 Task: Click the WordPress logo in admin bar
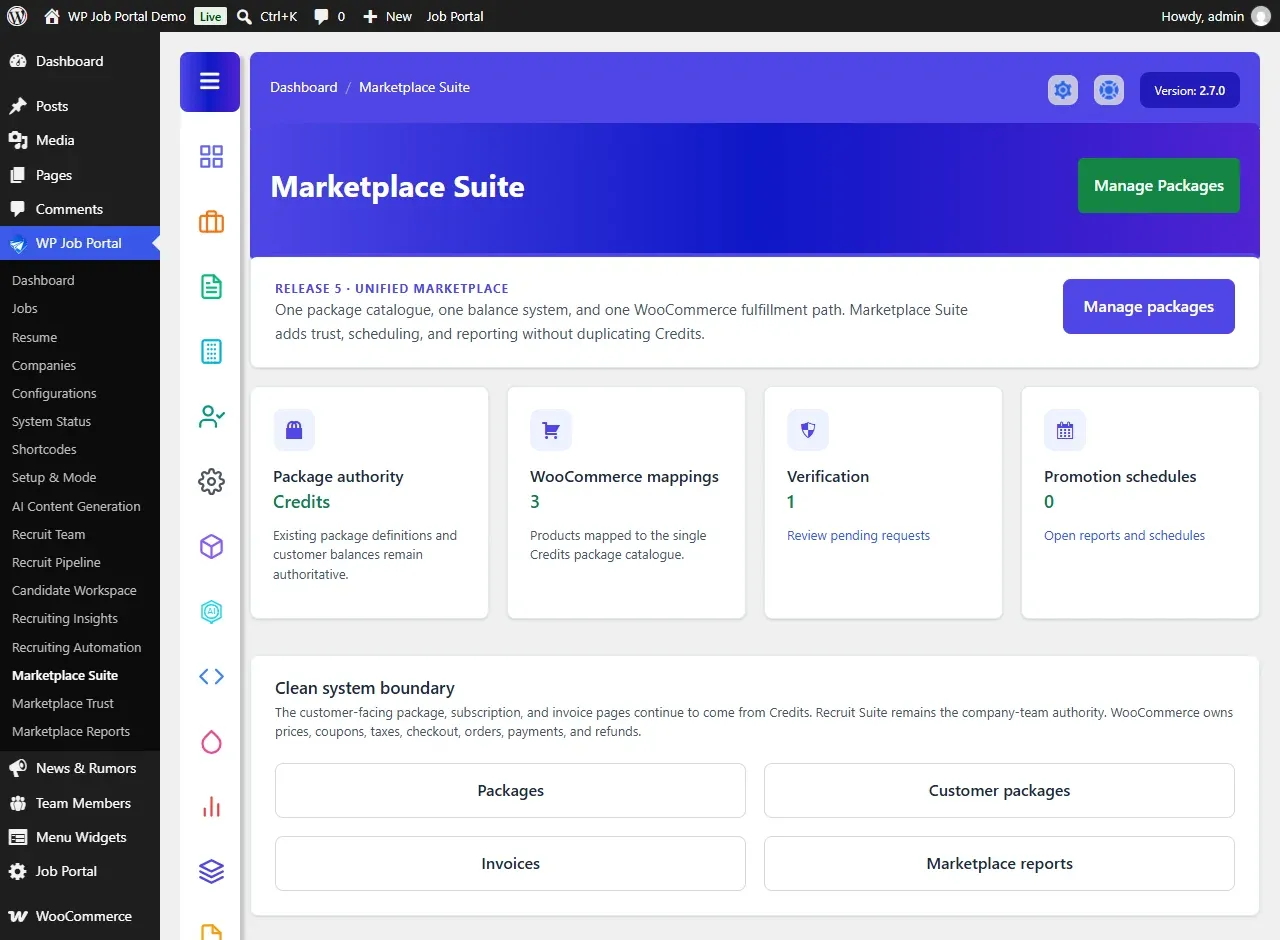point(16,16)
